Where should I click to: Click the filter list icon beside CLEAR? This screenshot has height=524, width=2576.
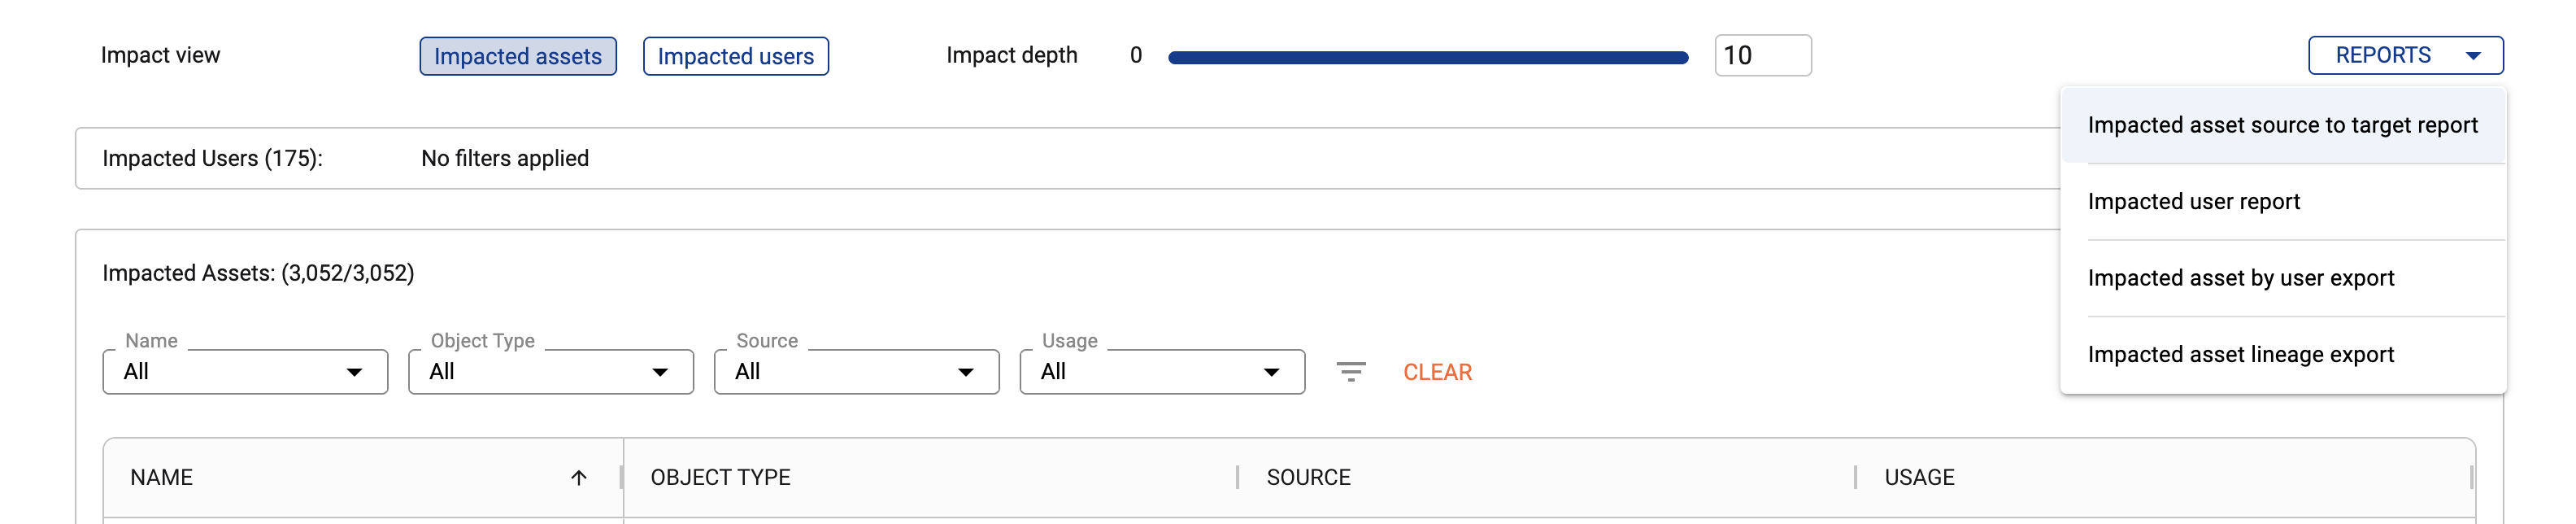click(1350, 372)
